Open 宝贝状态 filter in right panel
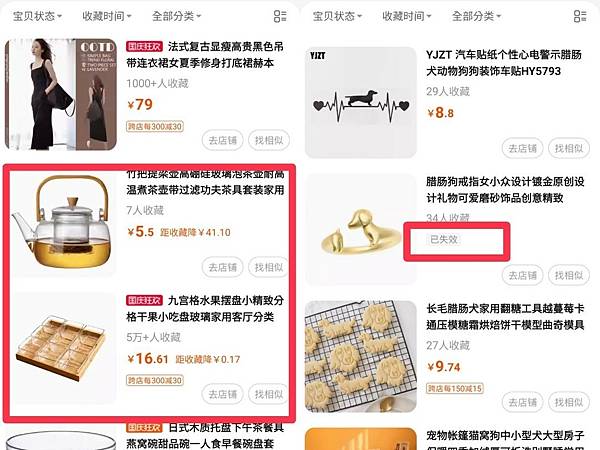The width and height of the screenshot is (600, 450). point(337,16)
